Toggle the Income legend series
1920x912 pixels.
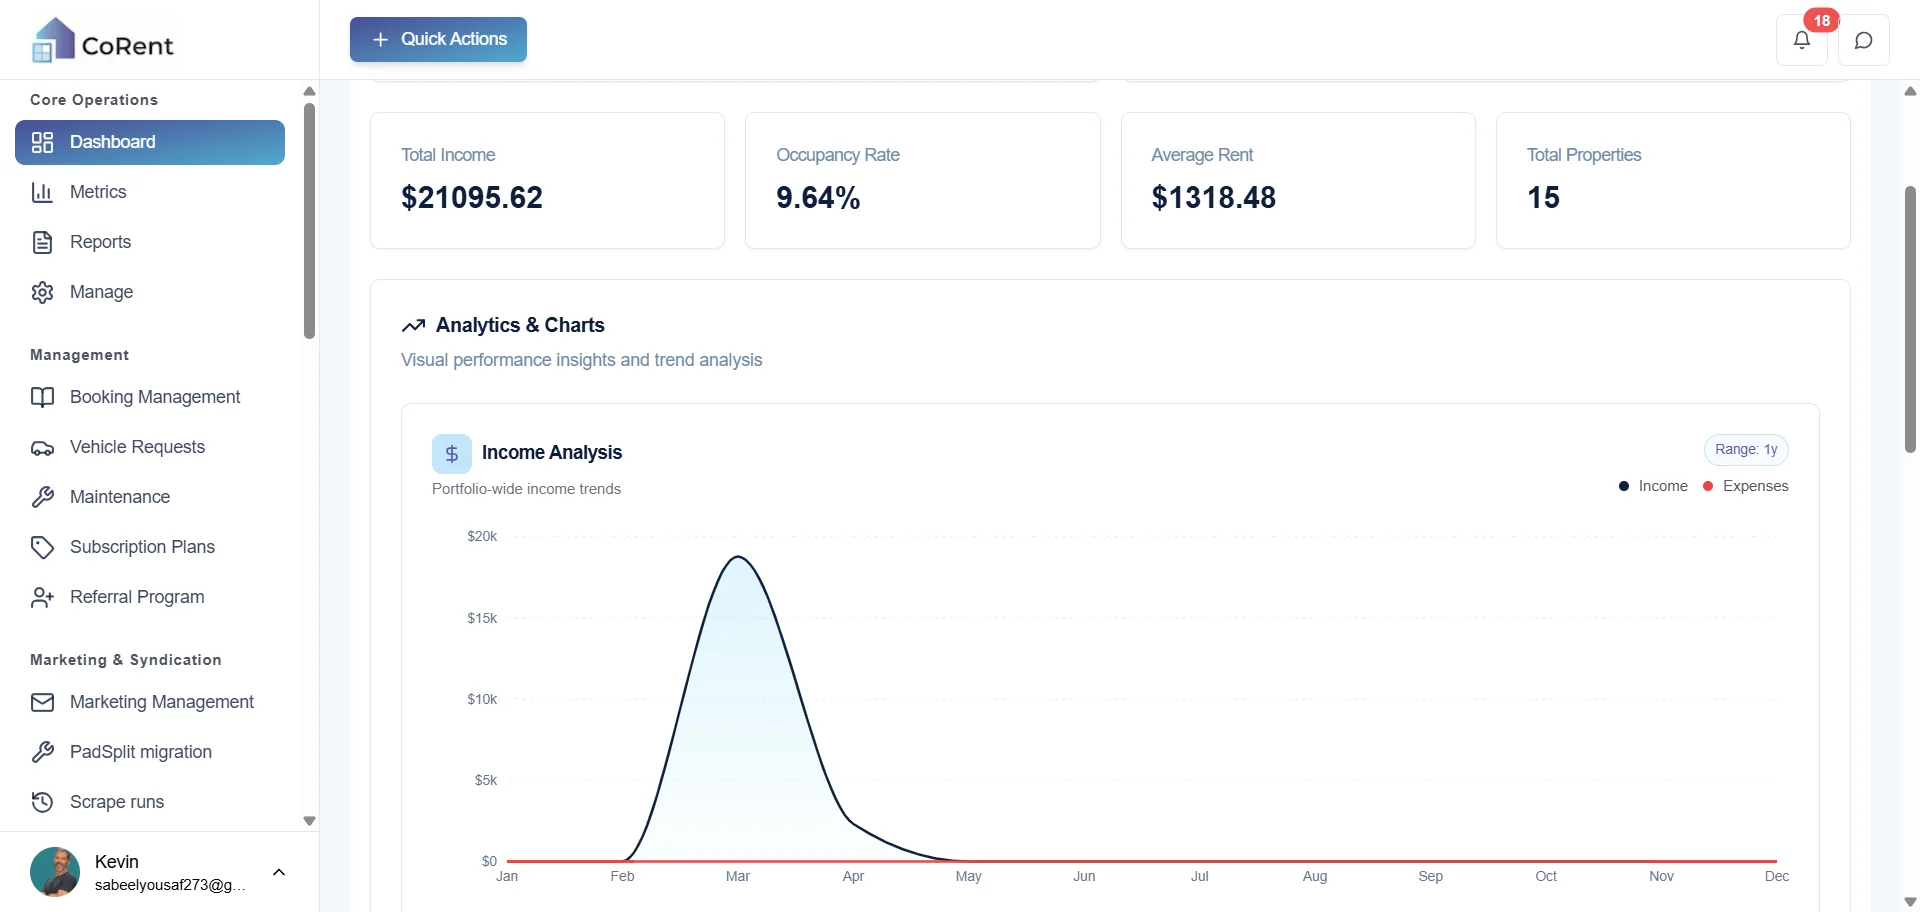1653,486
